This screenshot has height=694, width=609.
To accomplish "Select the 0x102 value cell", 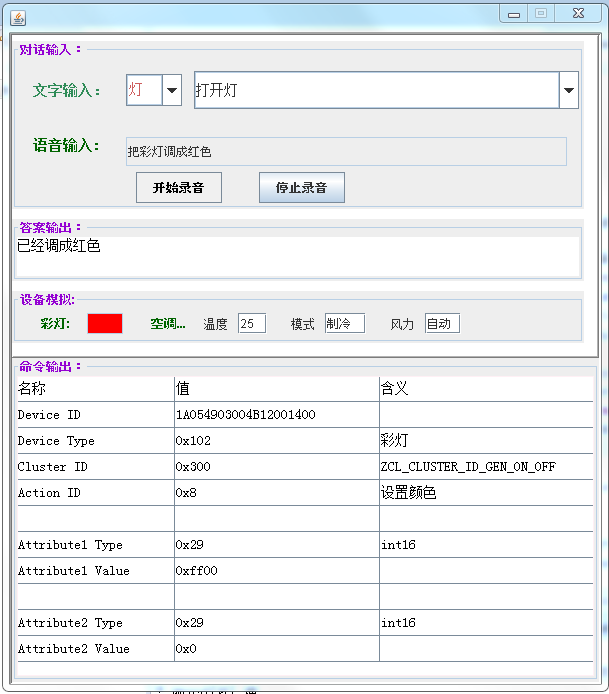I will point(277,441).
